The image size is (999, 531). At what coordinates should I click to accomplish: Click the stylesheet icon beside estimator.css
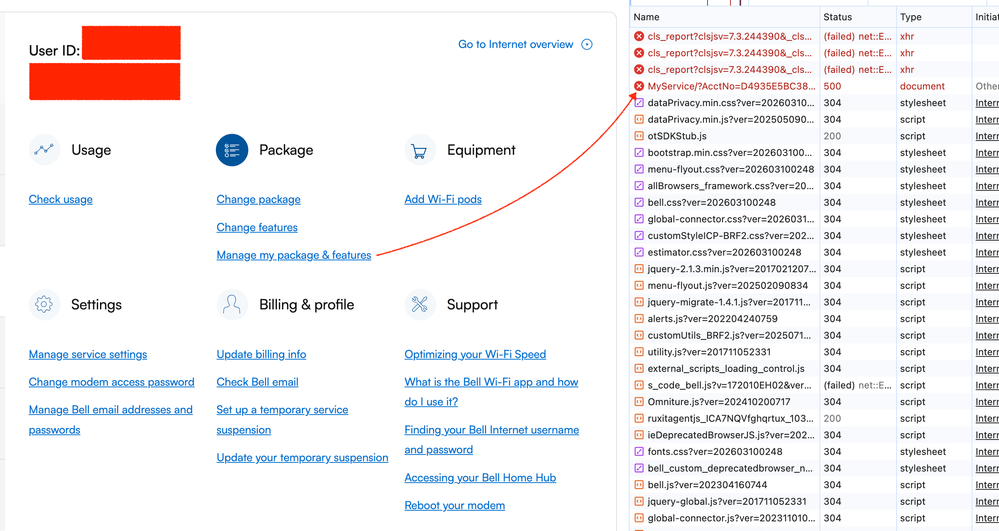pos(638,252)
